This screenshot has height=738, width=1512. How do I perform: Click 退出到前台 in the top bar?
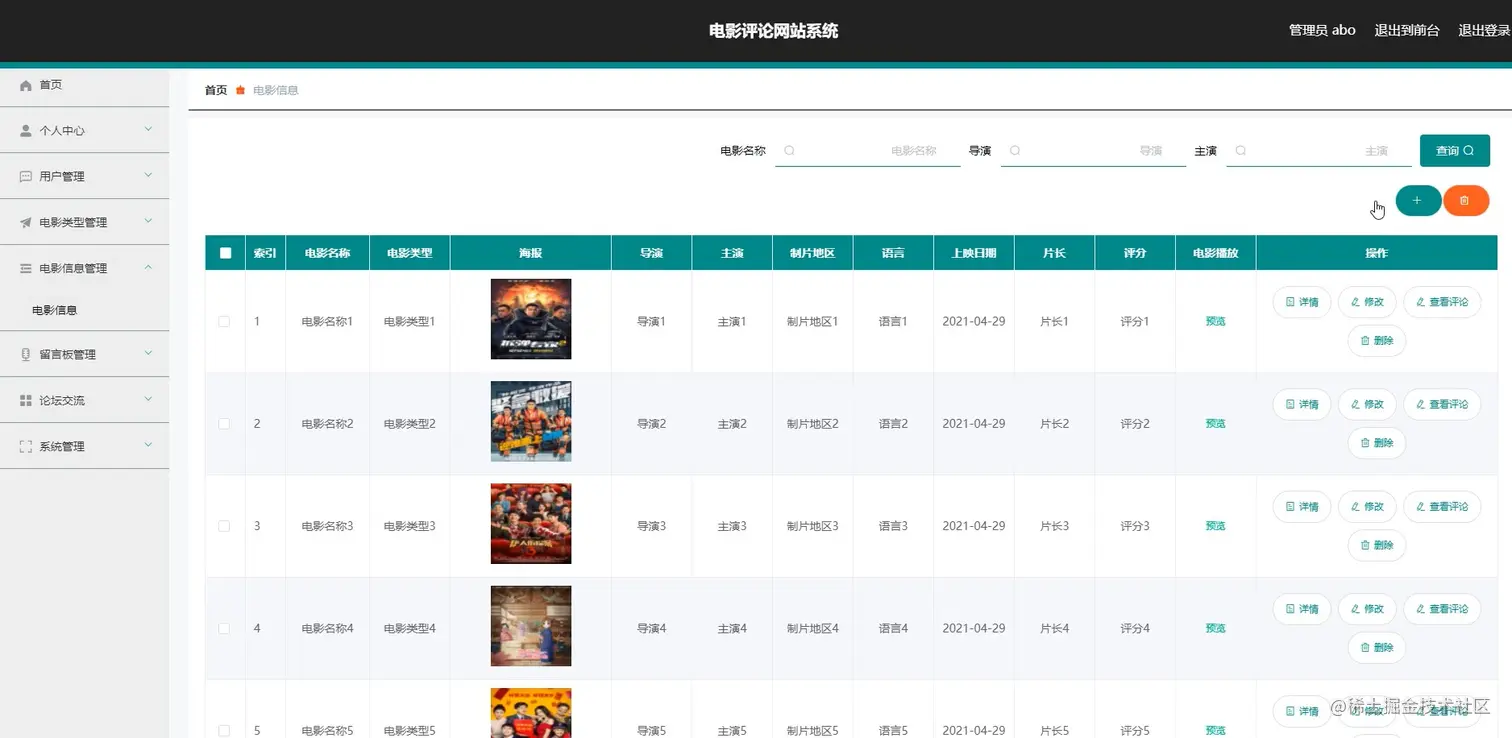1407,31
